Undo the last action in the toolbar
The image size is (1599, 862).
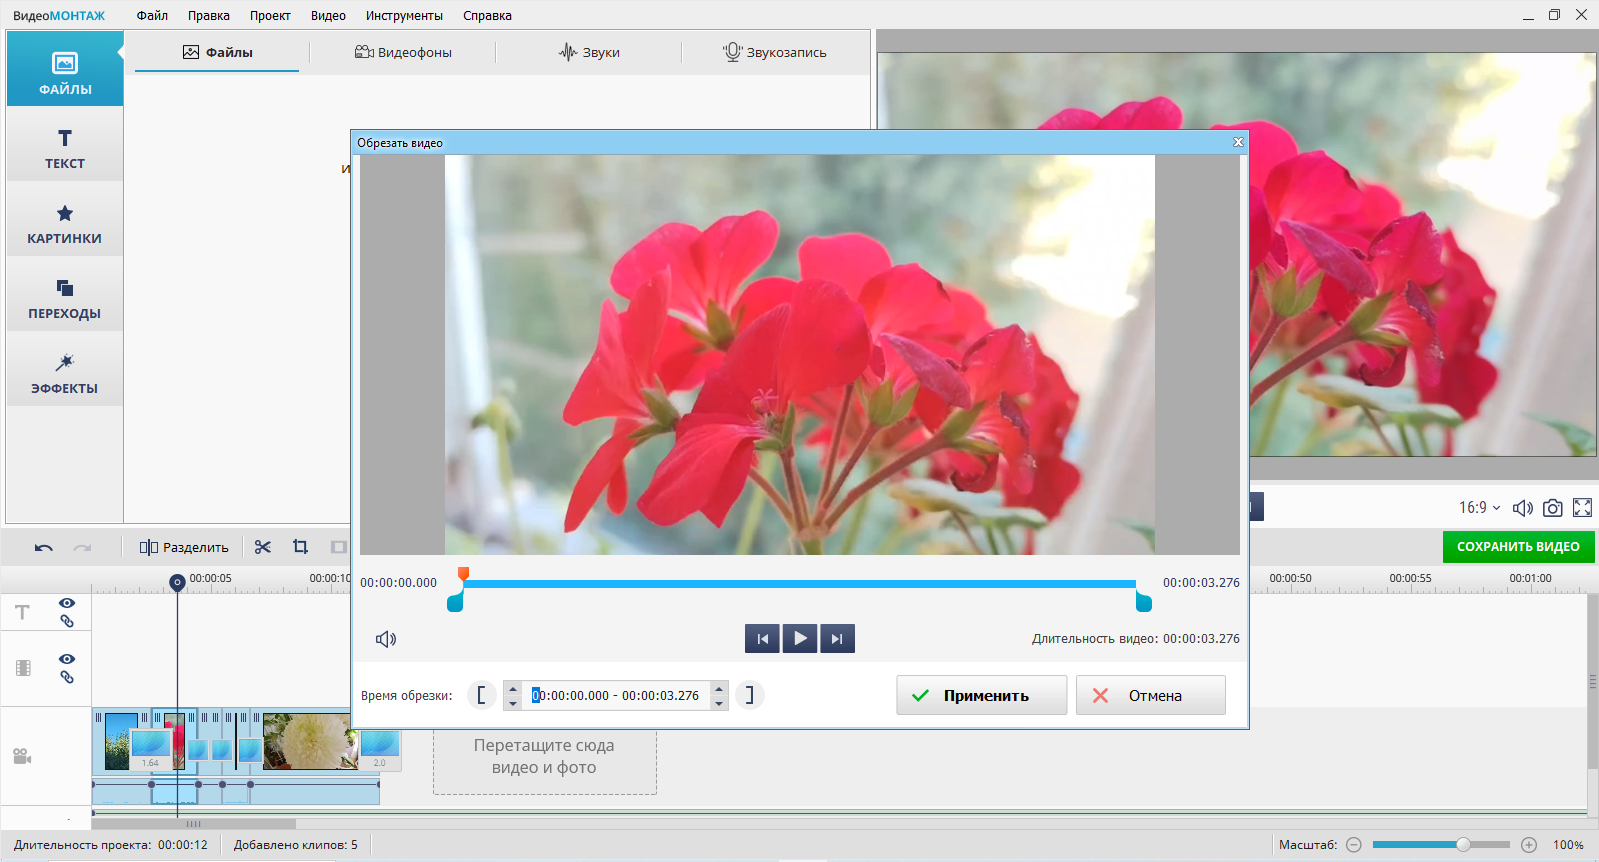tap(43, 547)
